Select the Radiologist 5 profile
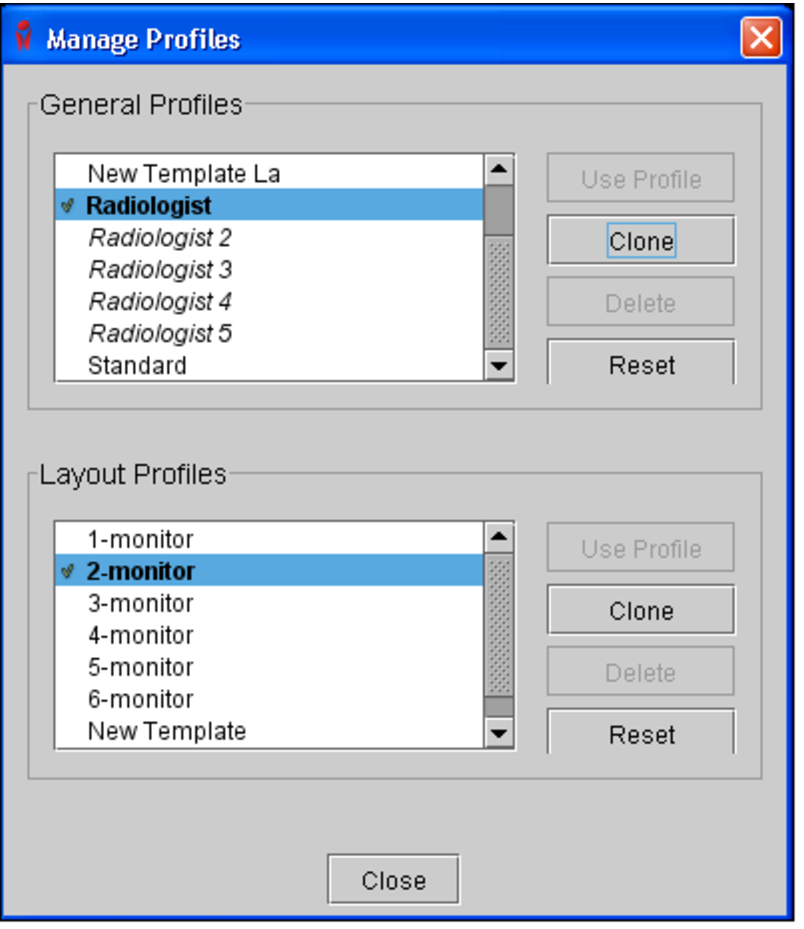This screenshot has width=804, height=929. (160, 334)
